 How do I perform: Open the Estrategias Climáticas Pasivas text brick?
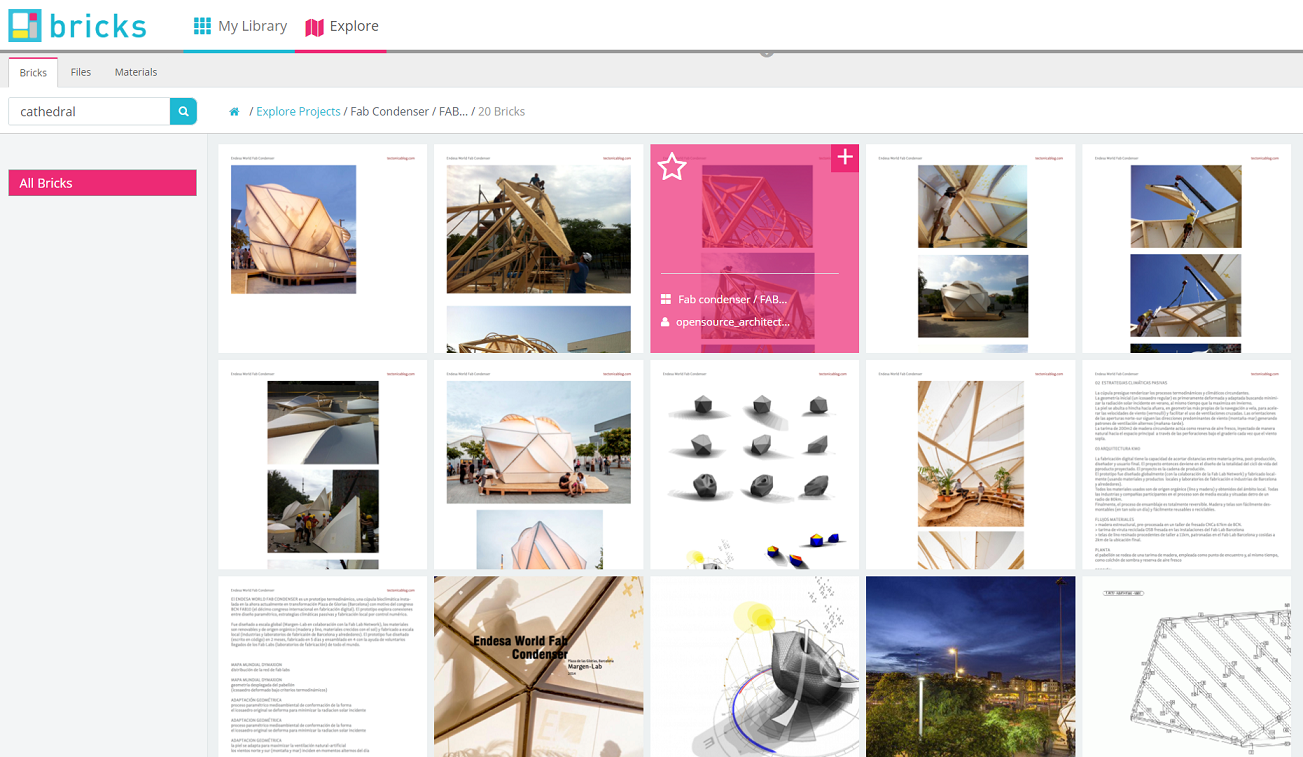point(1187,465)
